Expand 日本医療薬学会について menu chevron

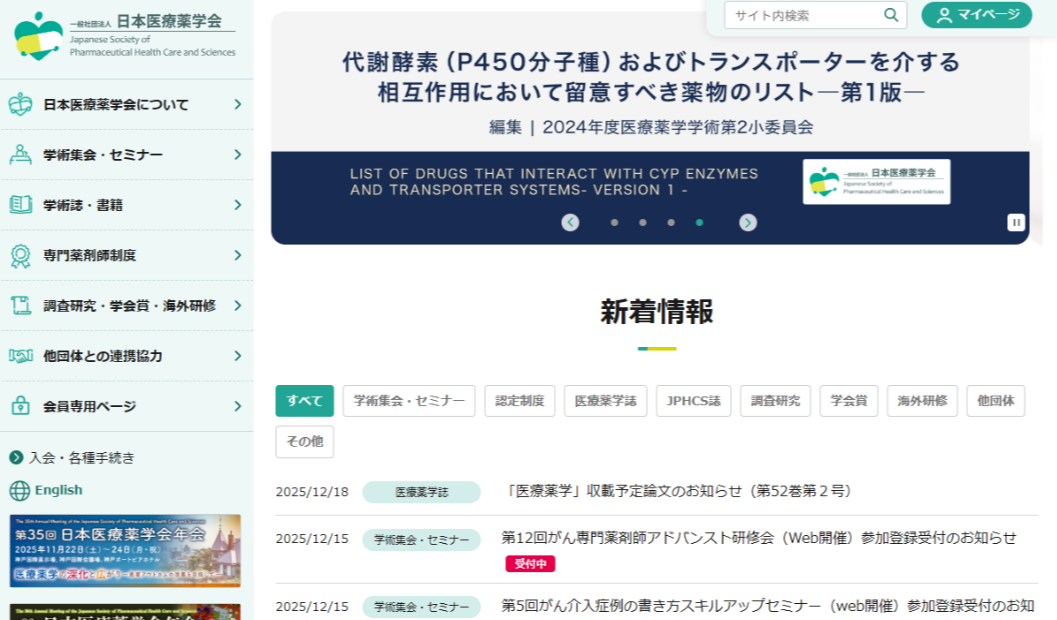tap(237, 105)
